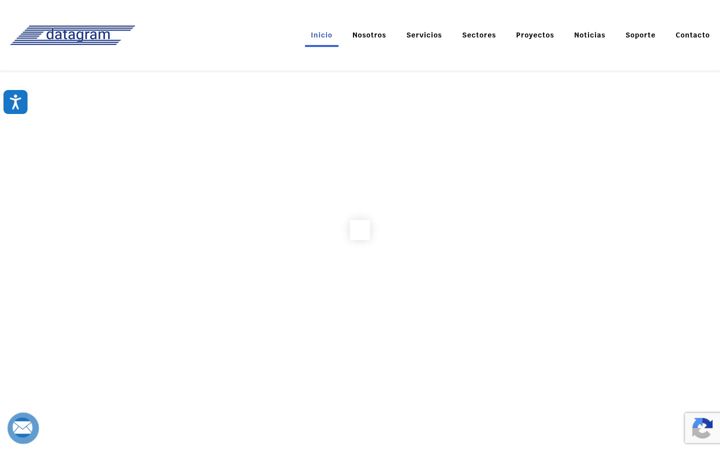Open the Proyectos section
The width and height of the screenshot is (720, 450).
(x=535, y=35)
